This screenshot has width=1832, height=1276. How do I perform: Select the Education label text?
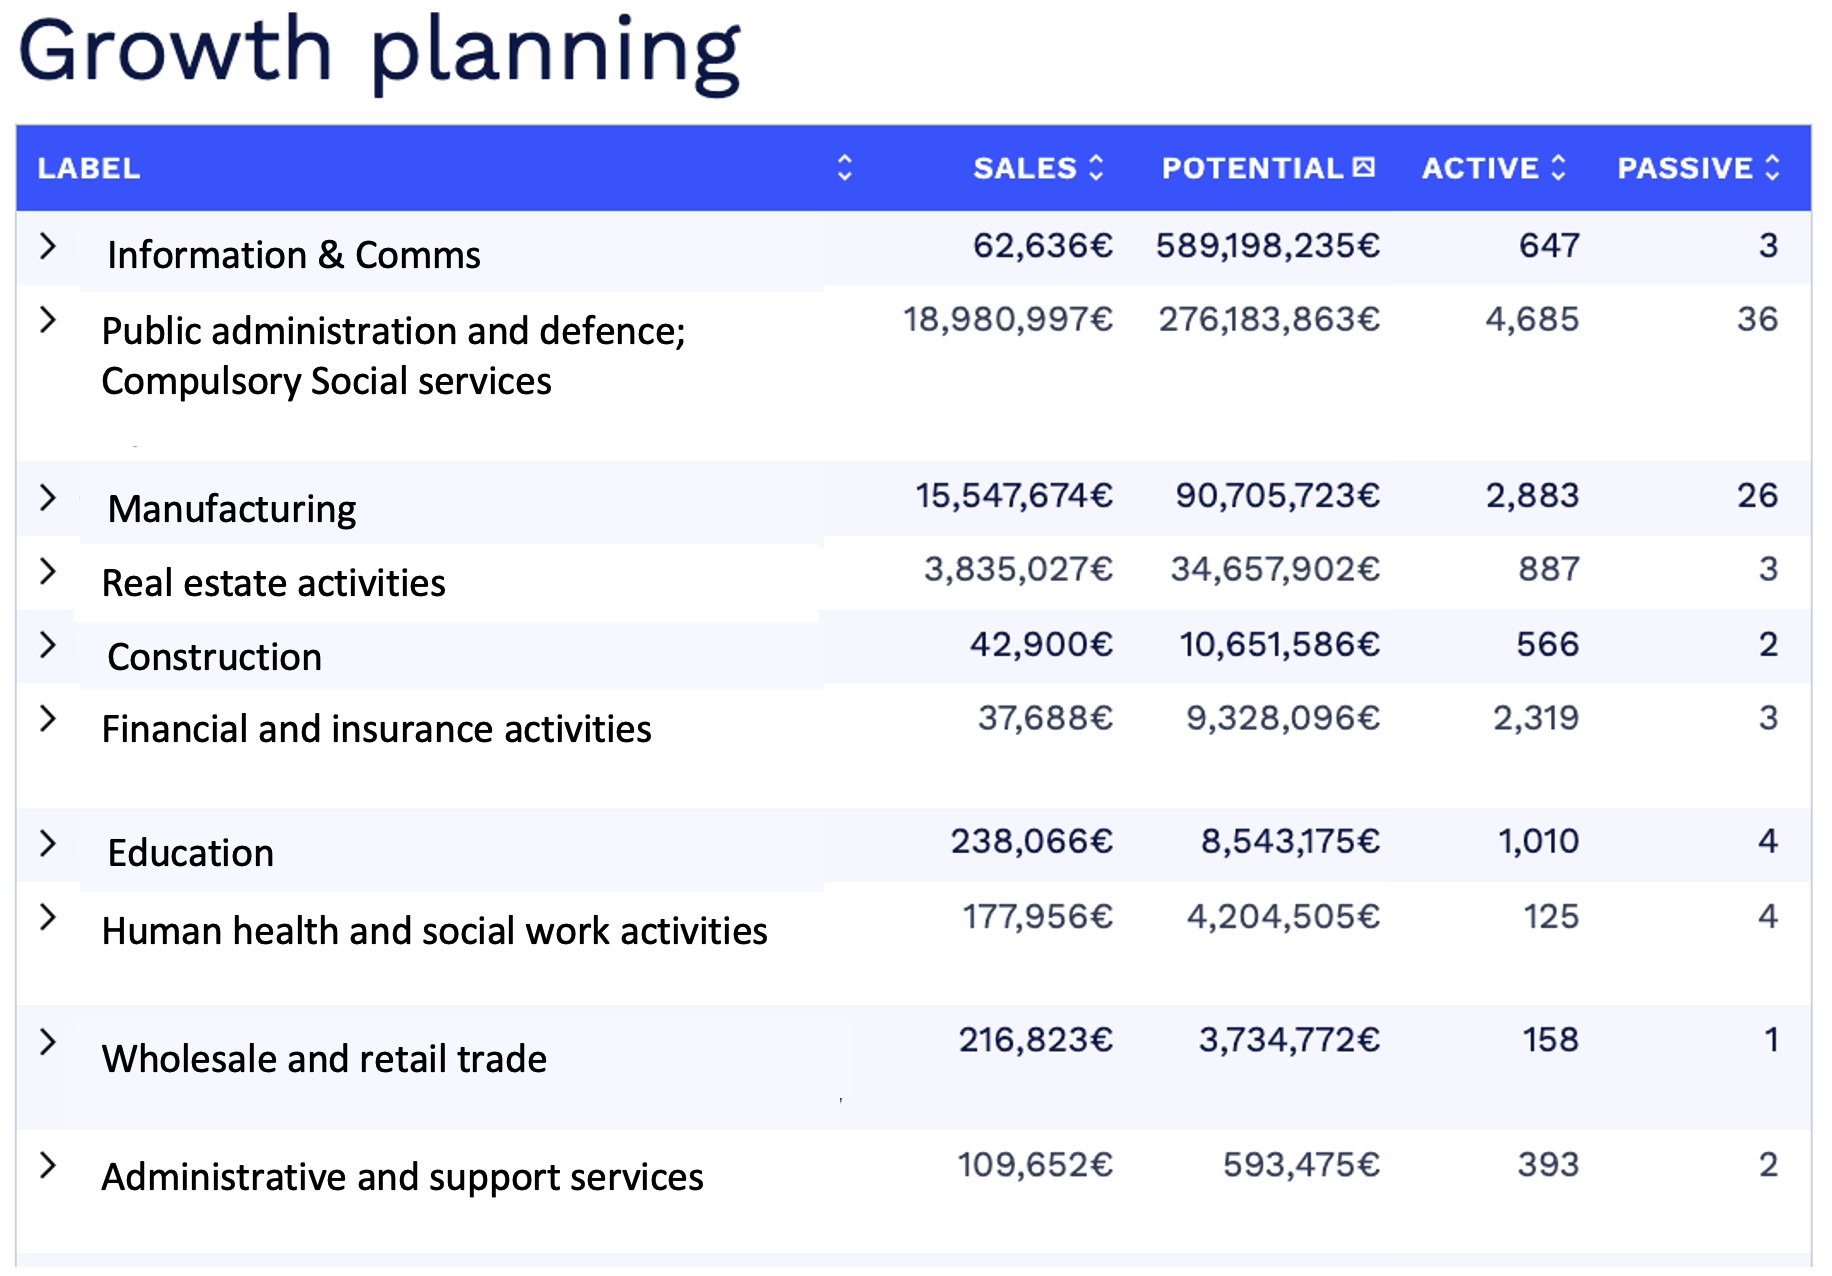[x=191, y=853]
